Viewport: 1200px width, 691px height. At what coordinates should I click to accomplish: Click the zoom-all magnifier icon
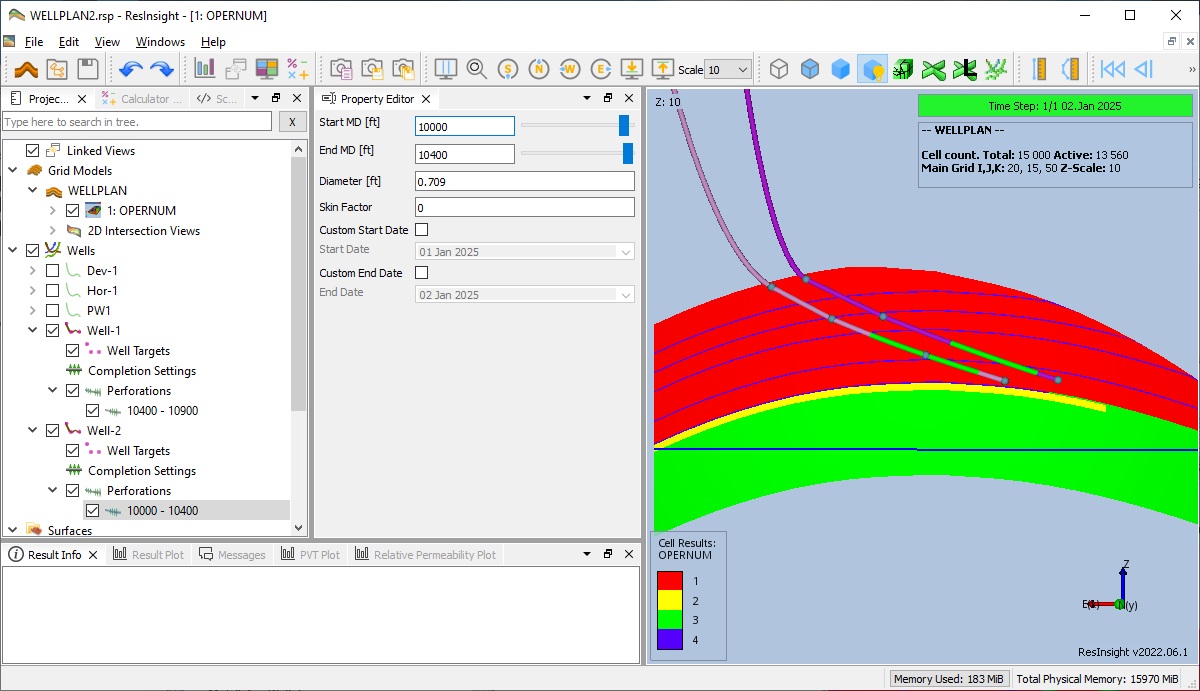(x=476, y=68)
